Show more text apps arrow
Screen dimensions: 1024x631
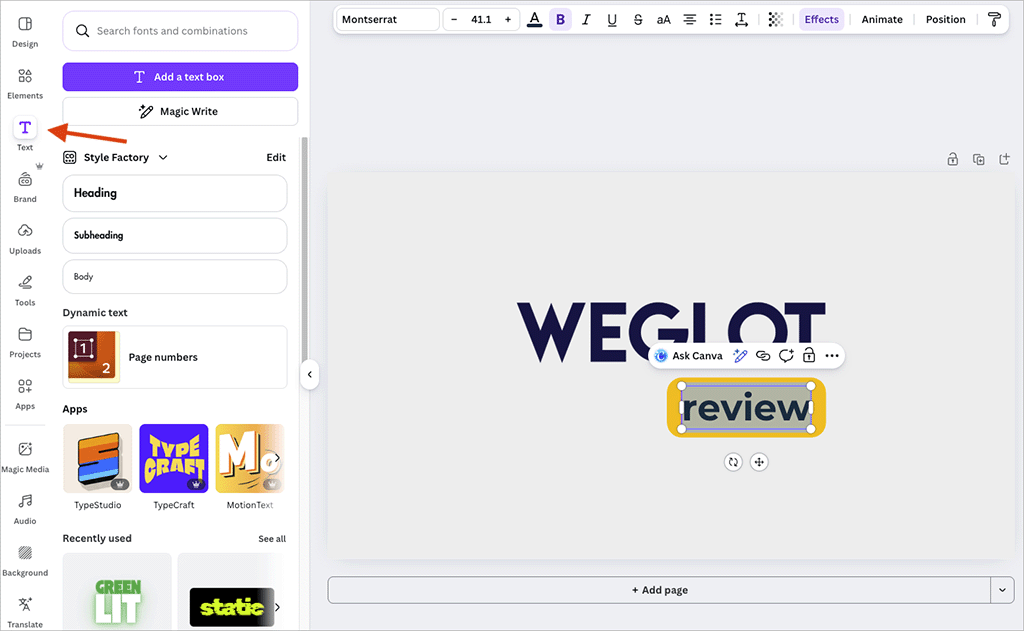pos(277,458)
